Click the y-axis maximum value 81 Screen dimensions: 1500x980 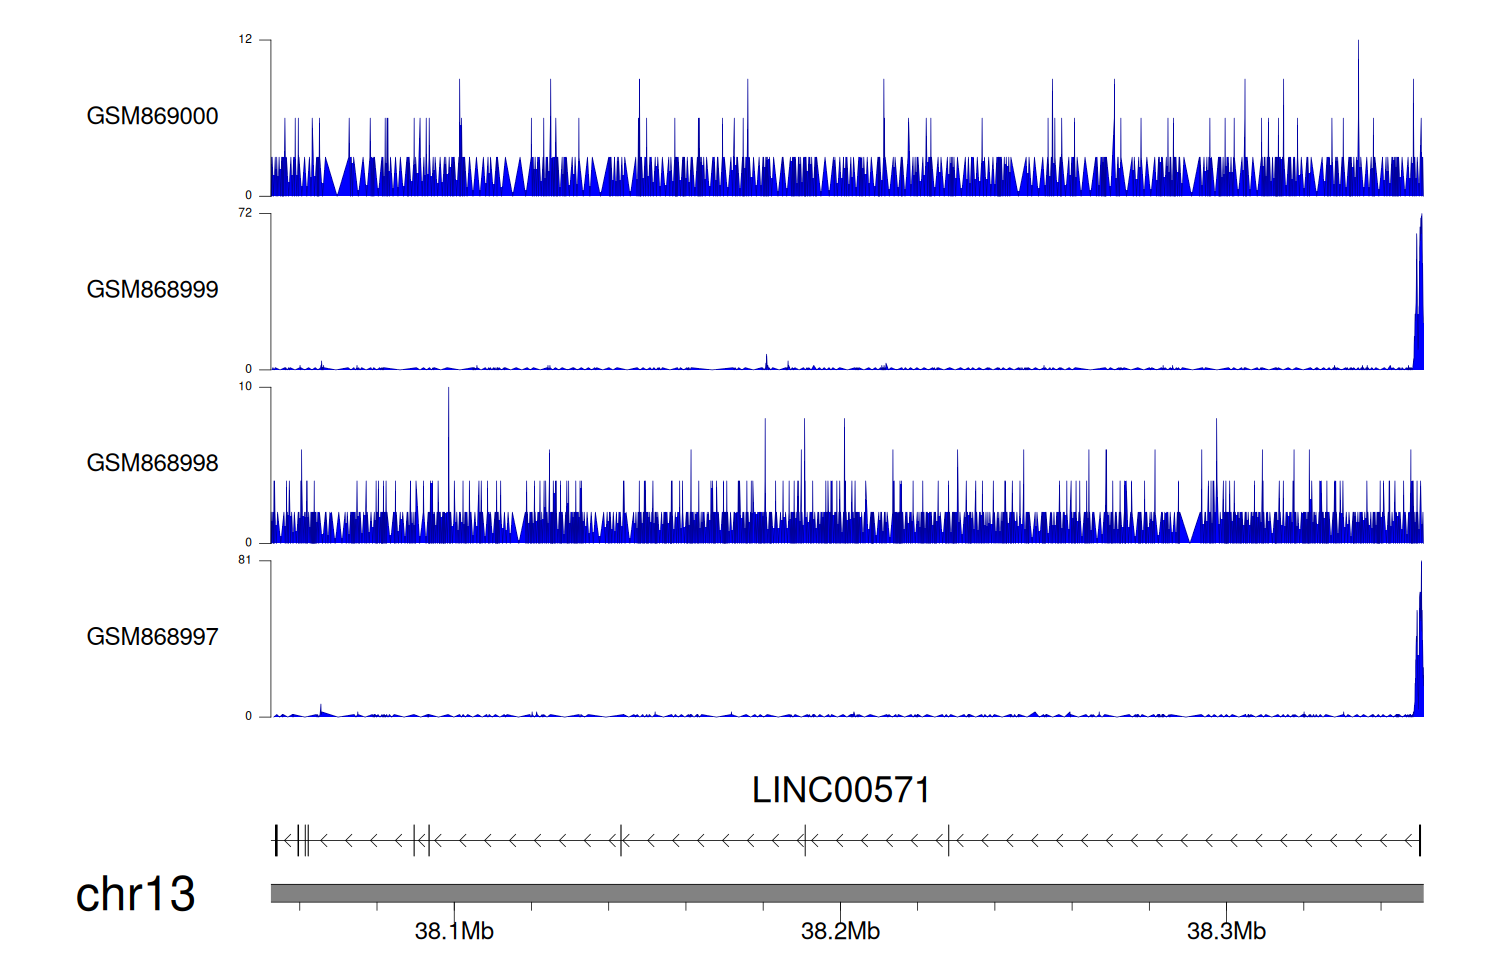(x=245, y=560)
